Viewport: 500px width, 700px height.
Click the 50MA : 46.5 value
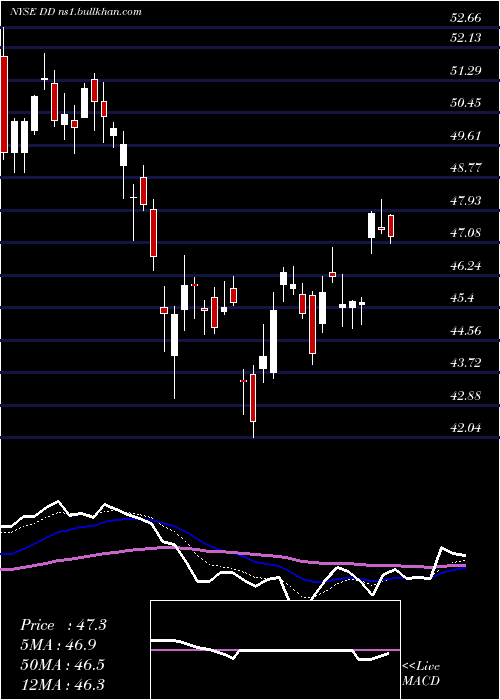pos(62,664)
